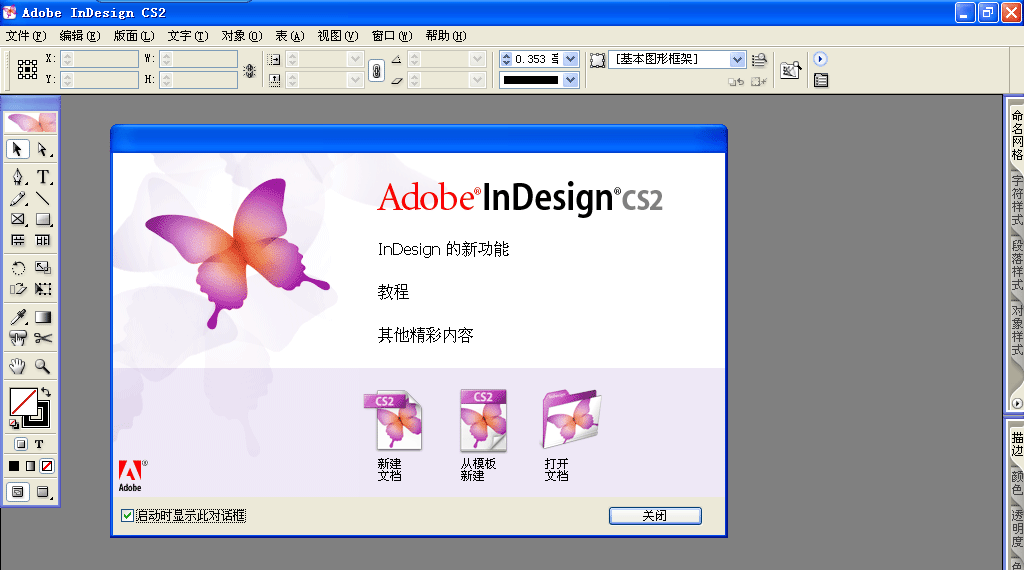Click the butterfly banner atop the toolbox
This screenshot has height=570, width=1024.
[x=31, y=122]
